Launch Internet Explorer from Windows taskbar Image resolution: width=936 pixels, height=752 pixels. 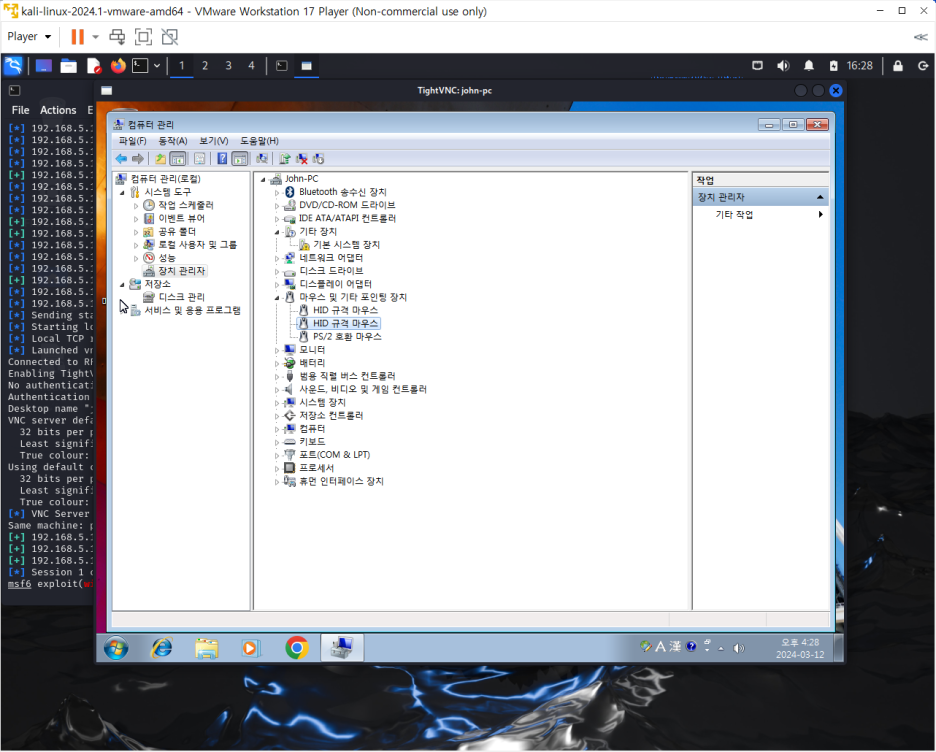click(161, 648)
